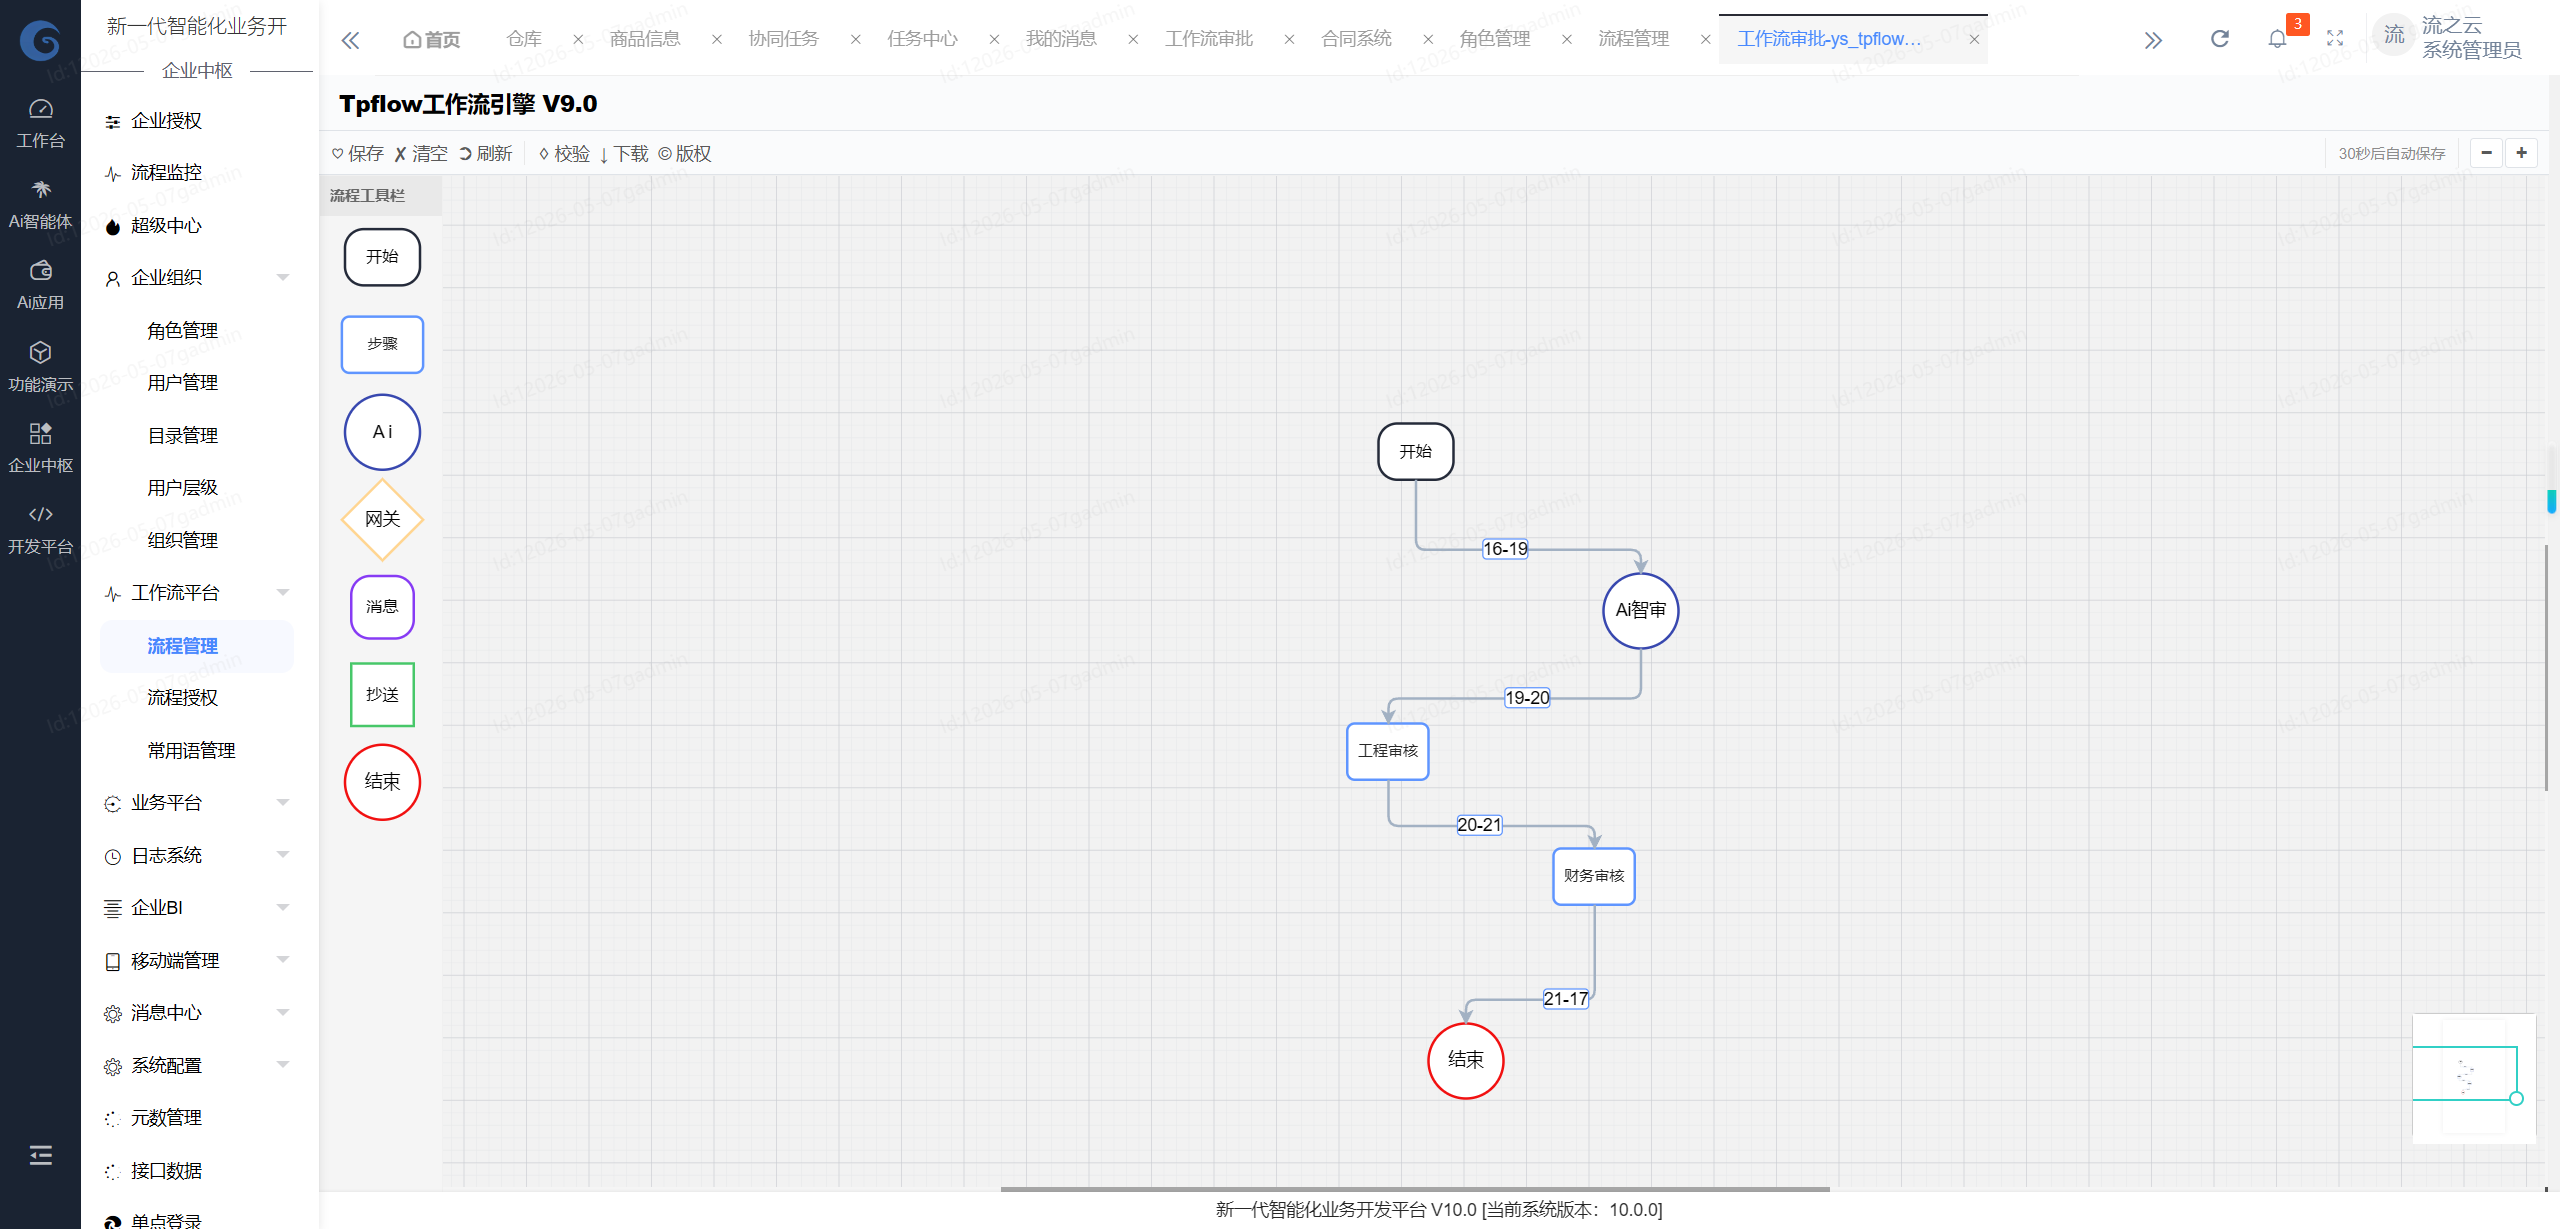Select the 开始 start node in flow toolbar
This screenshot has width=2560, height=1229.
tap(382, 257)
